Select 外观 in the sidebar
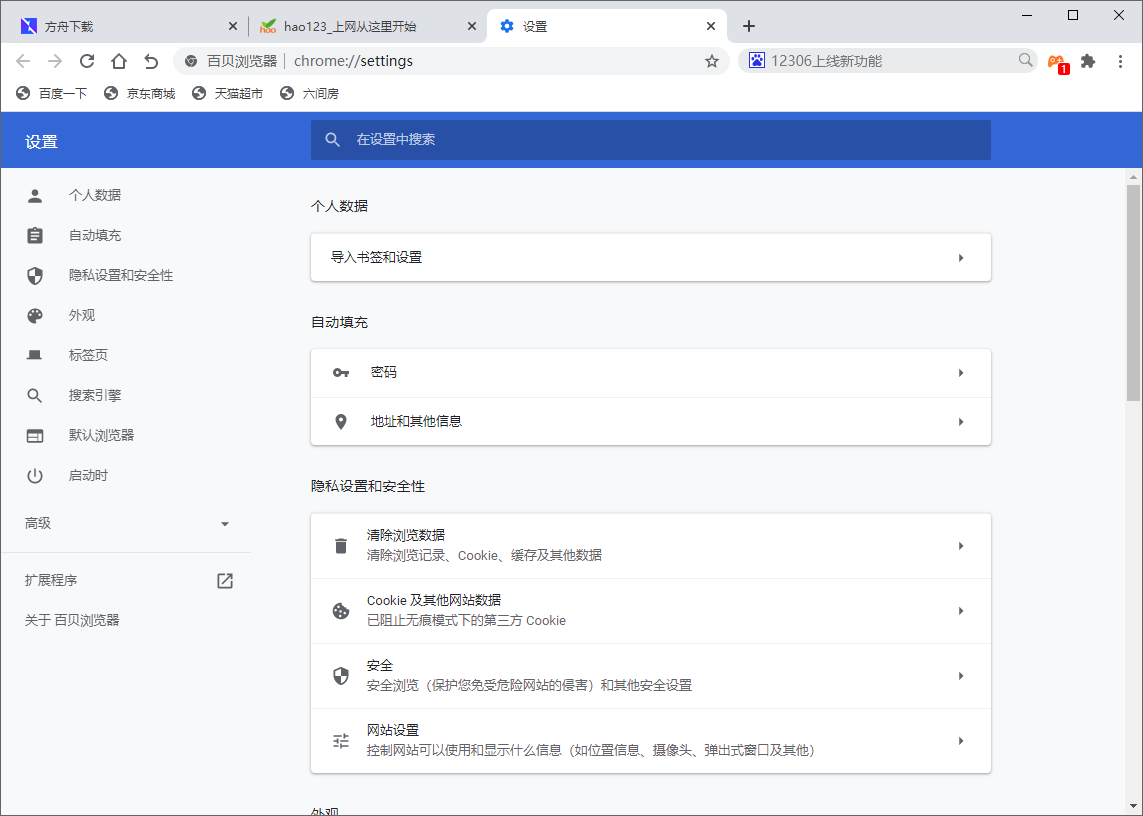Viewport: 1143px width, 816px height. coord(82,316)
